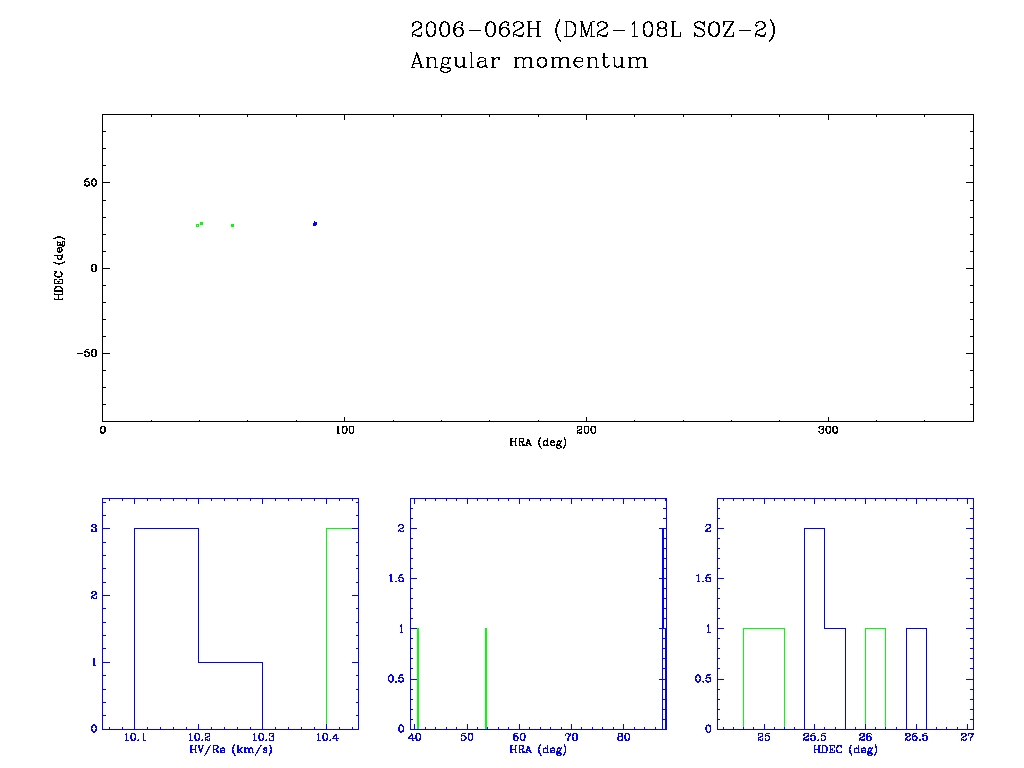Click the HRA (deg) label under scatter plot
The width and height of the screenshot is (1024, 768).
pyautogui.click(x=538, y=442)
